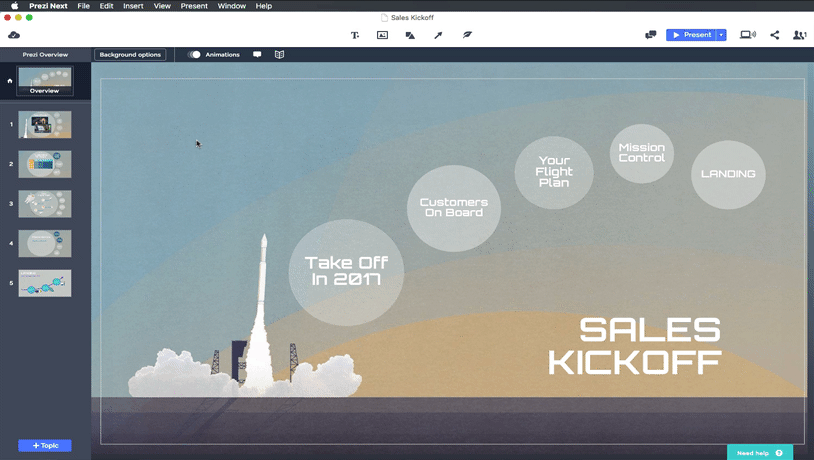The image size is (814, 460).
Task: Select slide 3 thumbnail in sidebar
Action: 45,203
